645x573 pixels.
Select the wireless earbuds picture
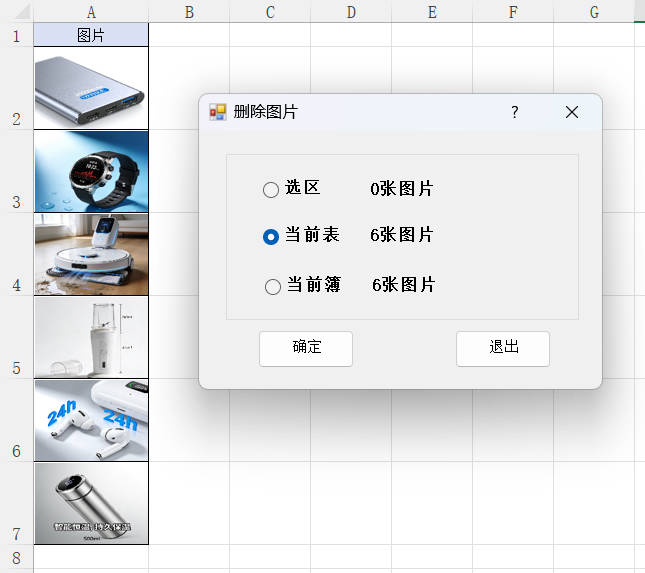tap(91, 420)
